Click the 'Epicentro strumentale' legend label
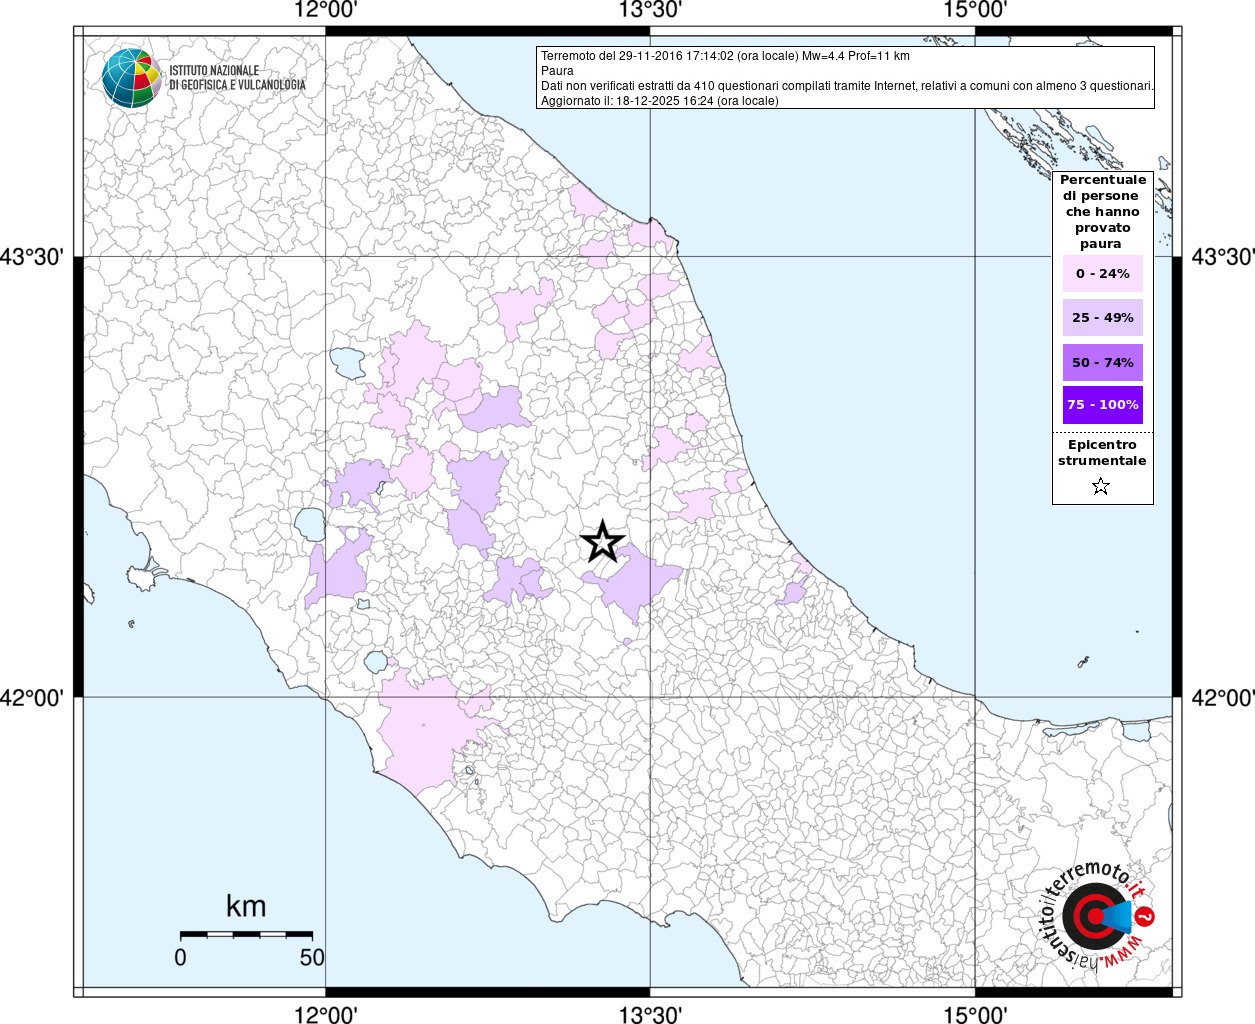 (x=1102, y=453)
